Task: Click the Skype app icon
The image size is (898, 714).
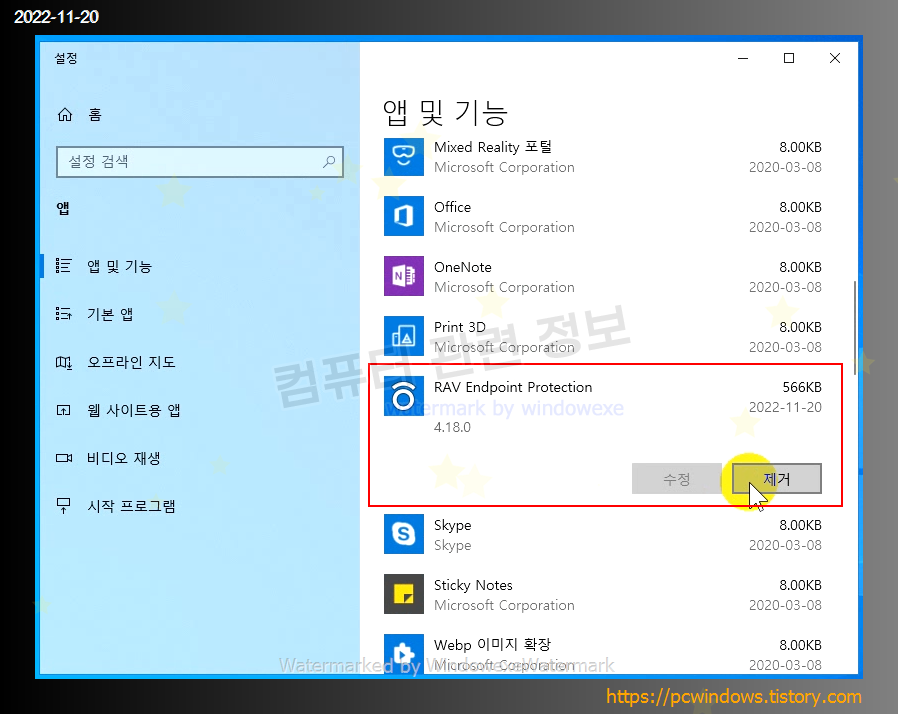Action: pyautogui.click(x=404, y=534)
